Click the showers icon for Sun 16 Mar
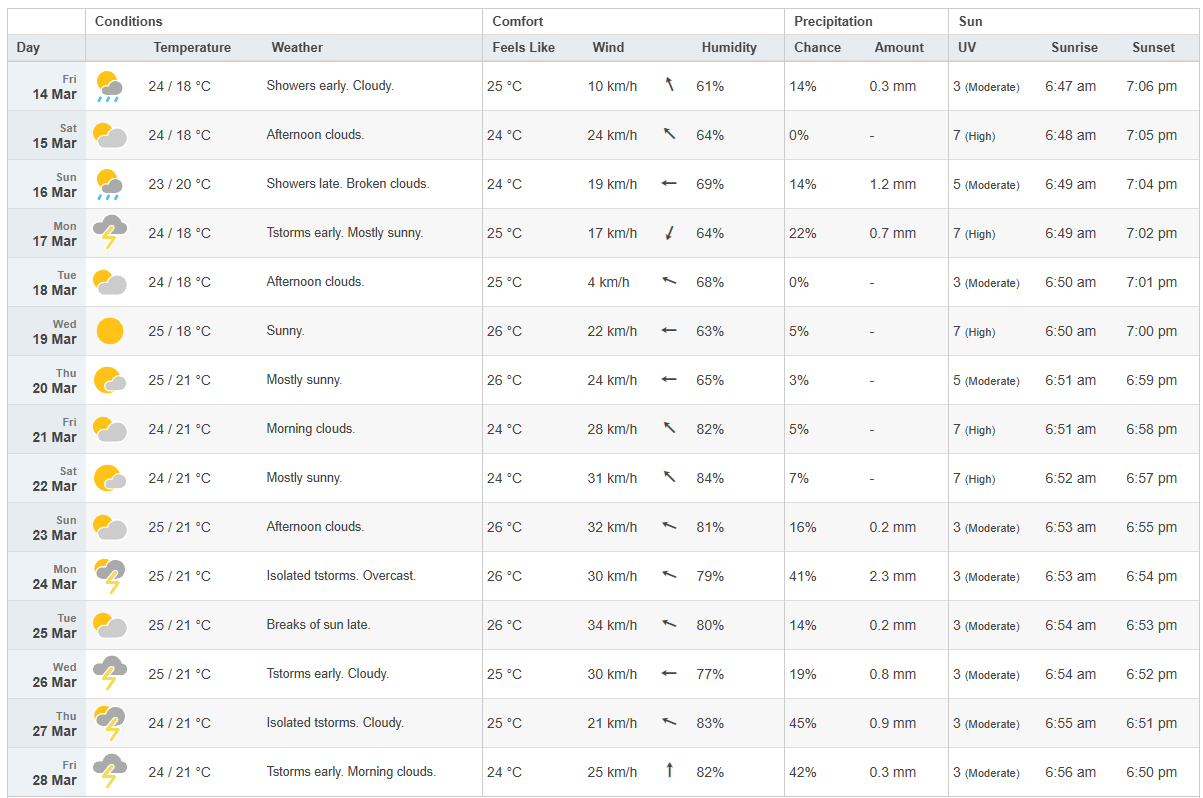Image resolution: width=1203 pixels, height=798 pixels. coord(109,184)
